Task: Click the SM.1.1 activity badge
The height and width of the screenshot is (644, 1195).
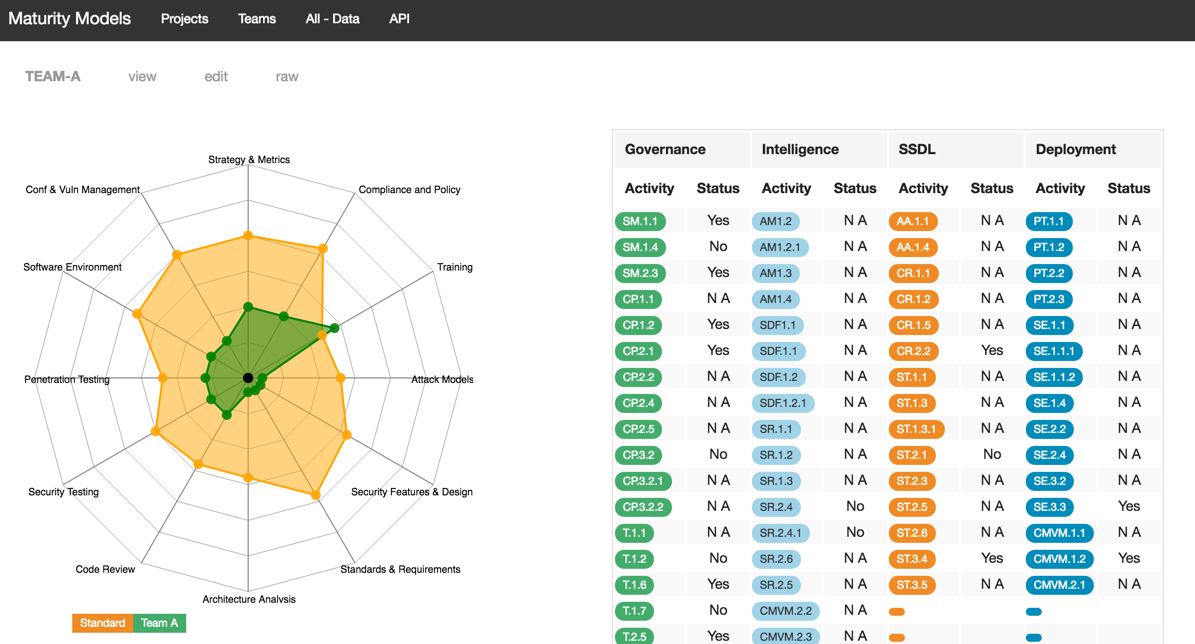Action: click(640, 221)
